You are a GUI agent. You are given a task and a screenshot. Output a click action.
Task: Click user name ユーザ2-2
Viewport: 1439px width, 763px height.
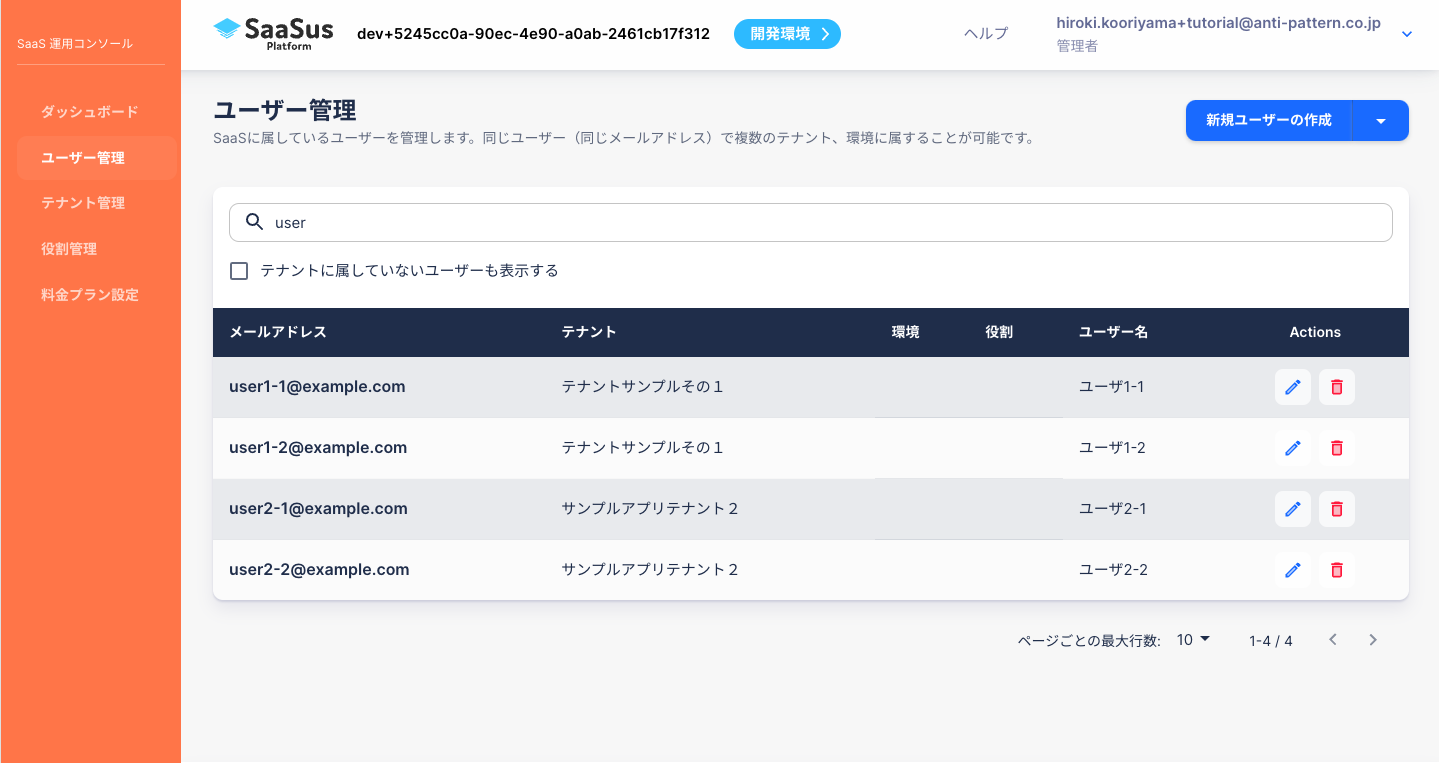pyautogui.click(x=1113, y=570)
